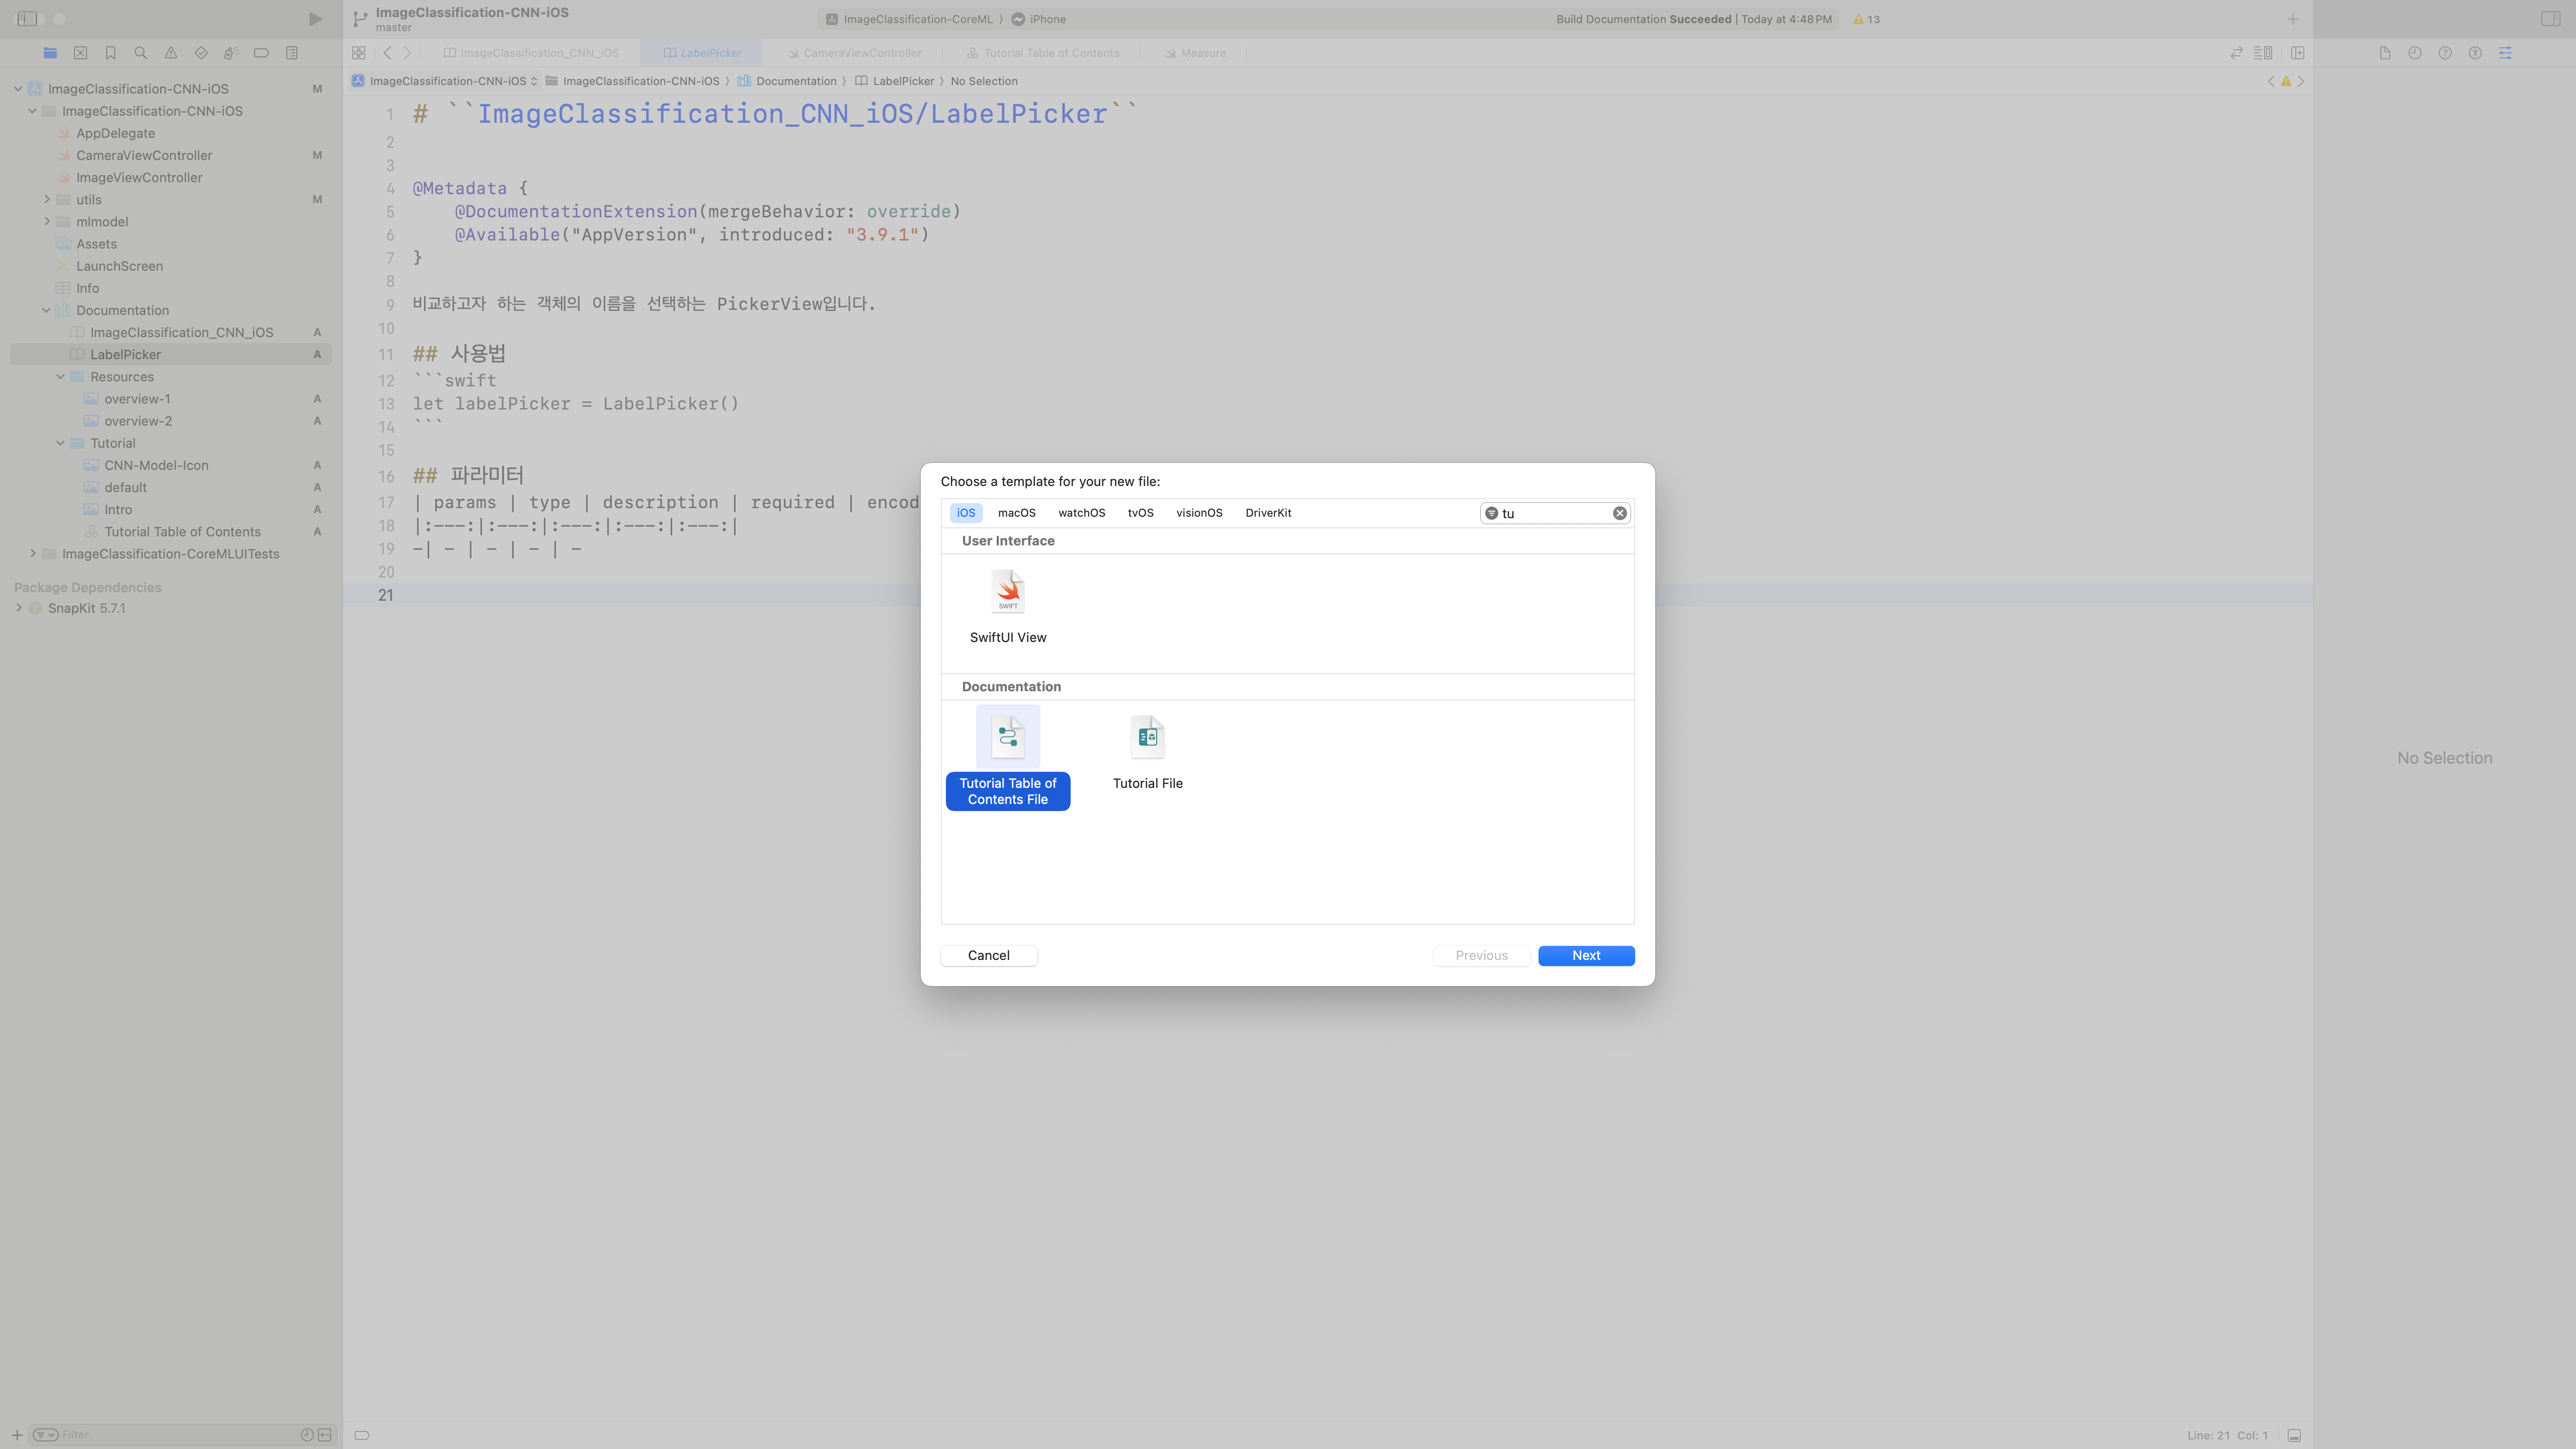Collapse the Tutorial folder

60,443
